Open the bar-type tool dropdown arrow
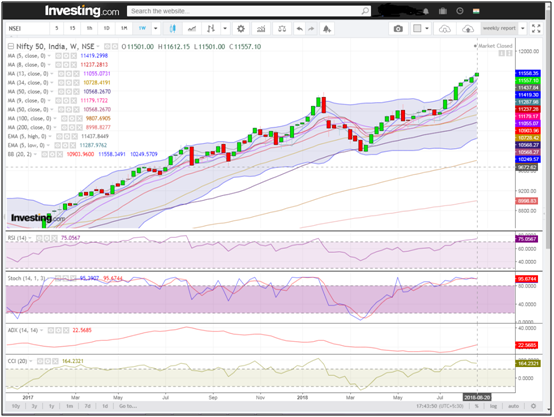This screenshot has width=554, height=417. click(225, 29)
